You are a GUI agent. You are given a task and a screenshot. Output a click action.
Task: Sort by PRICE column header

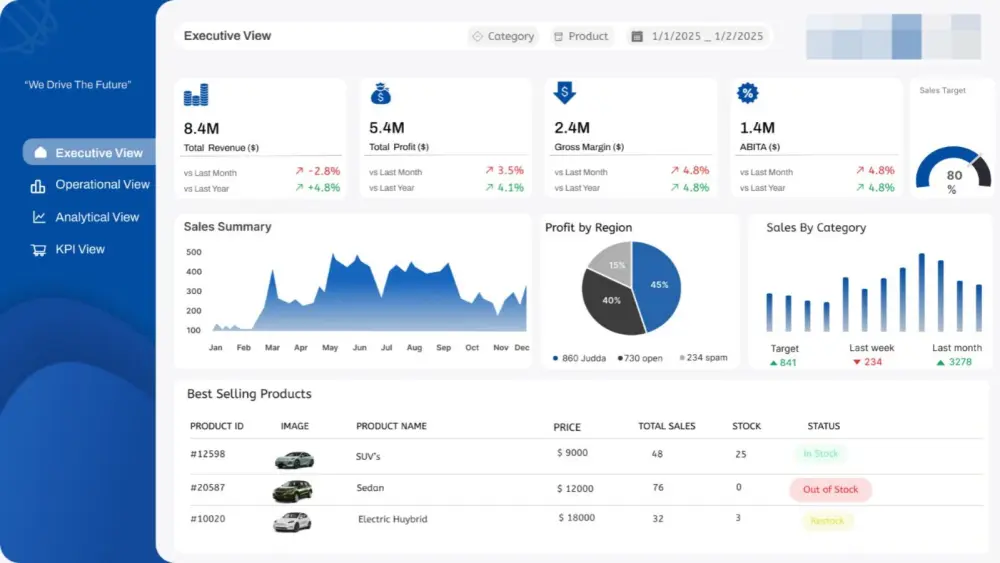pos(567,427)
